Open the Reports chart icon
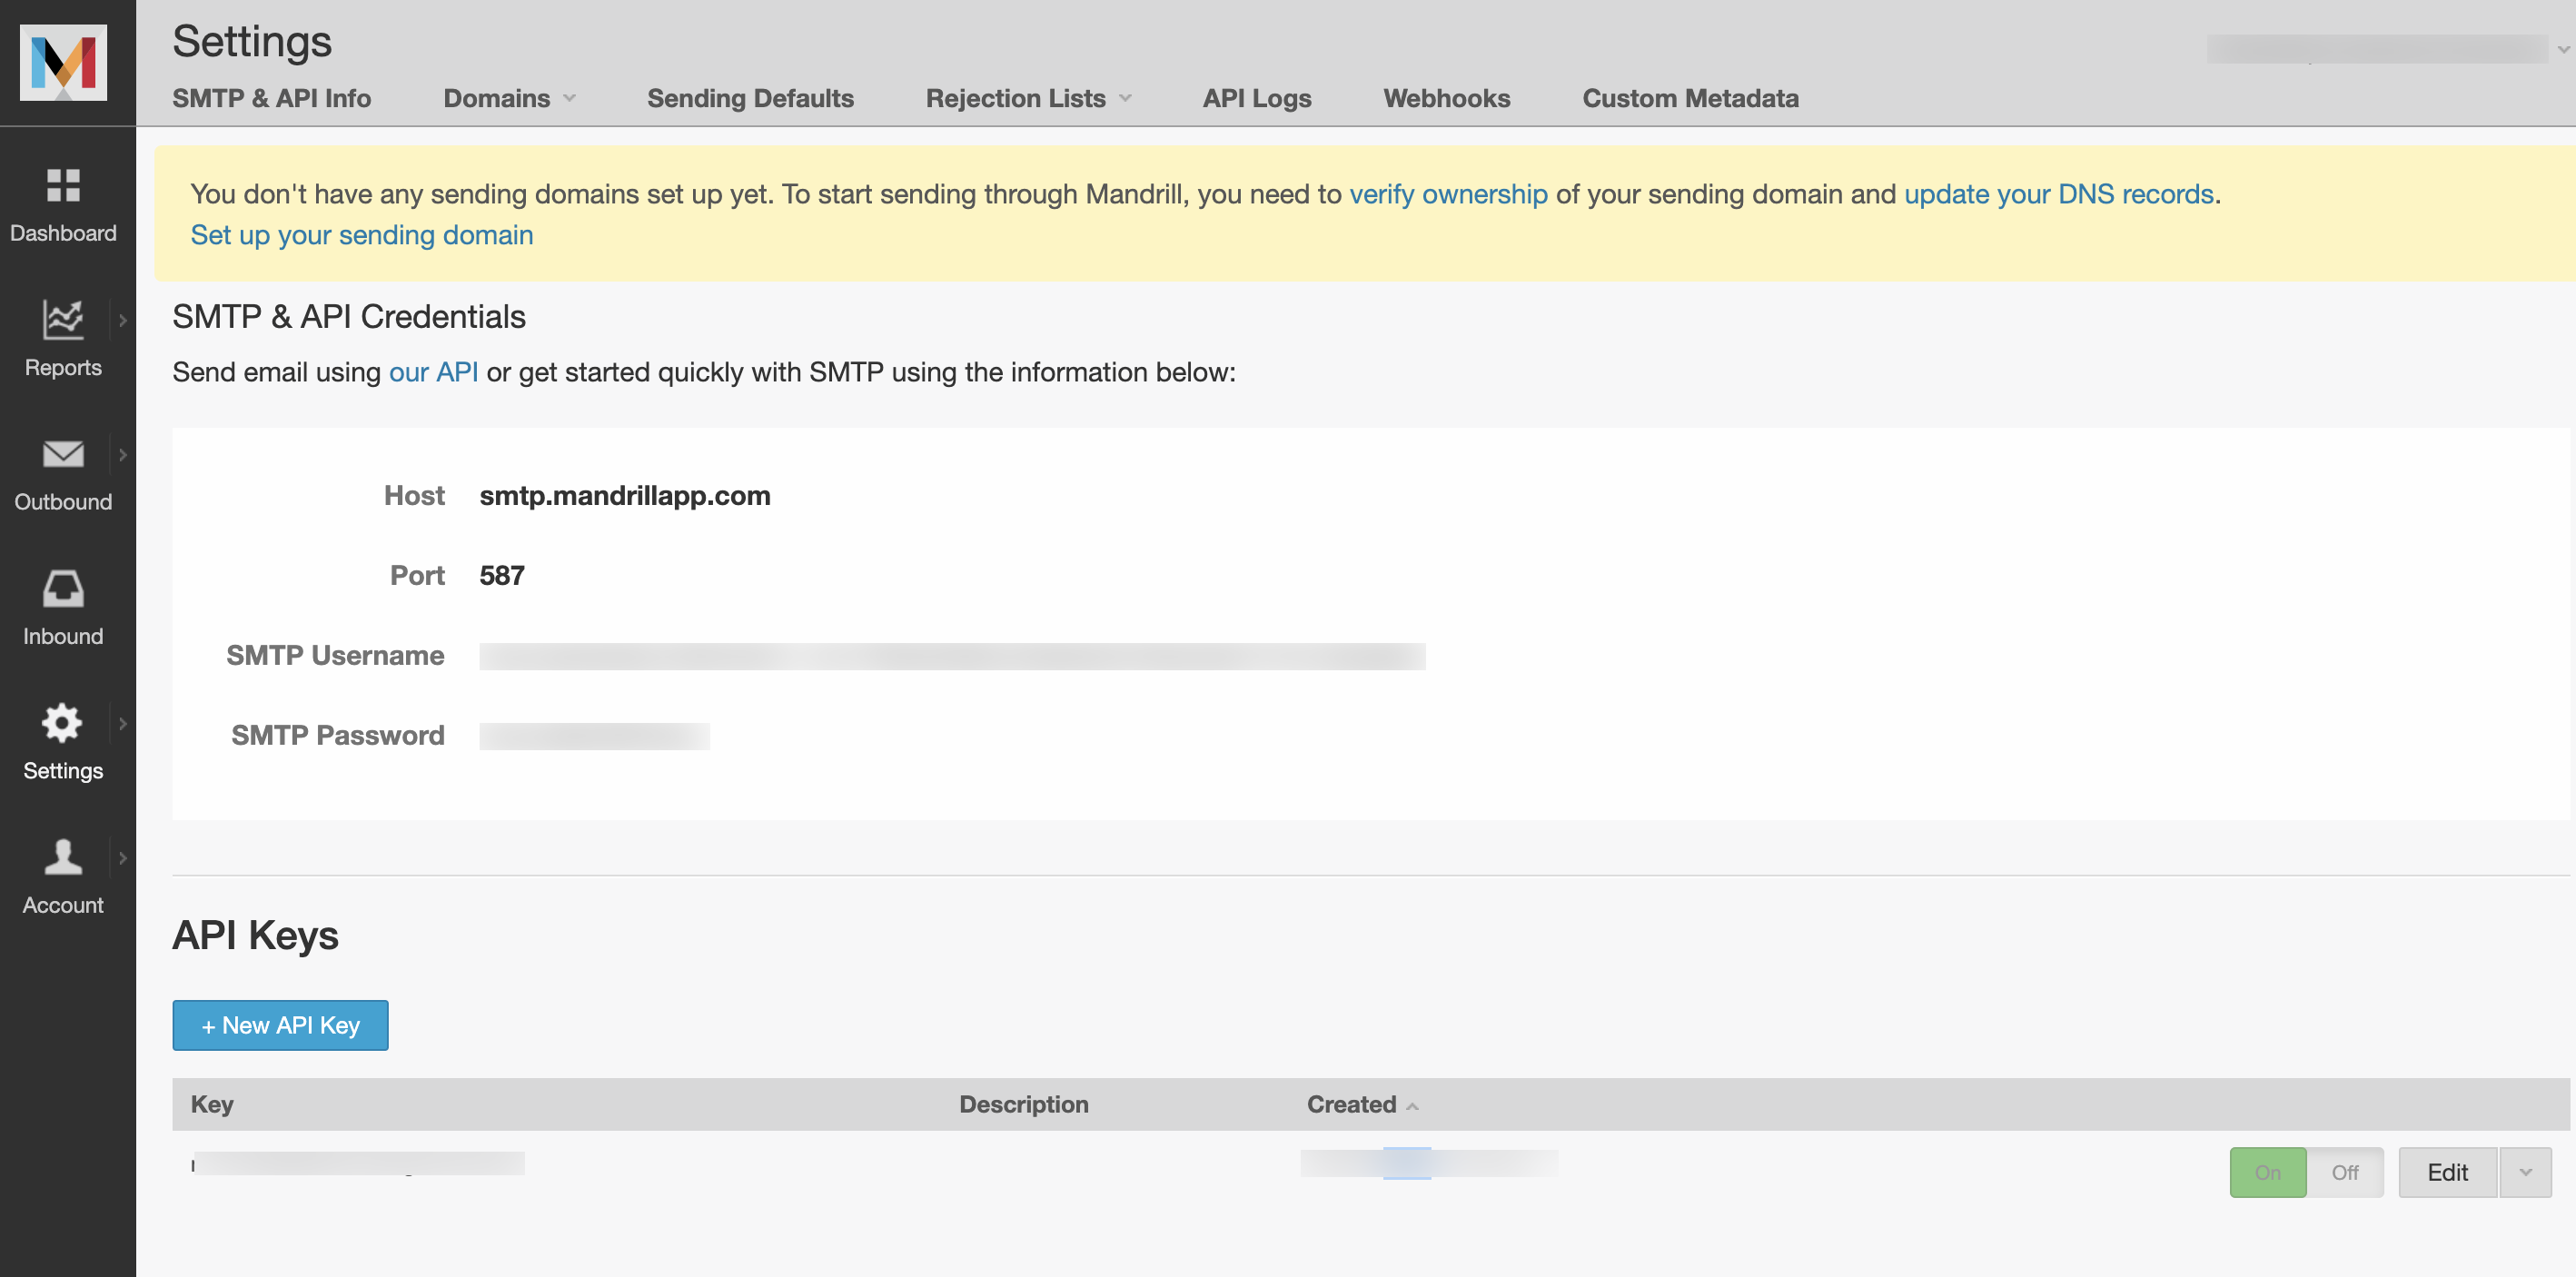Viewport: 2576px width, 1277px height. point(63,320)
